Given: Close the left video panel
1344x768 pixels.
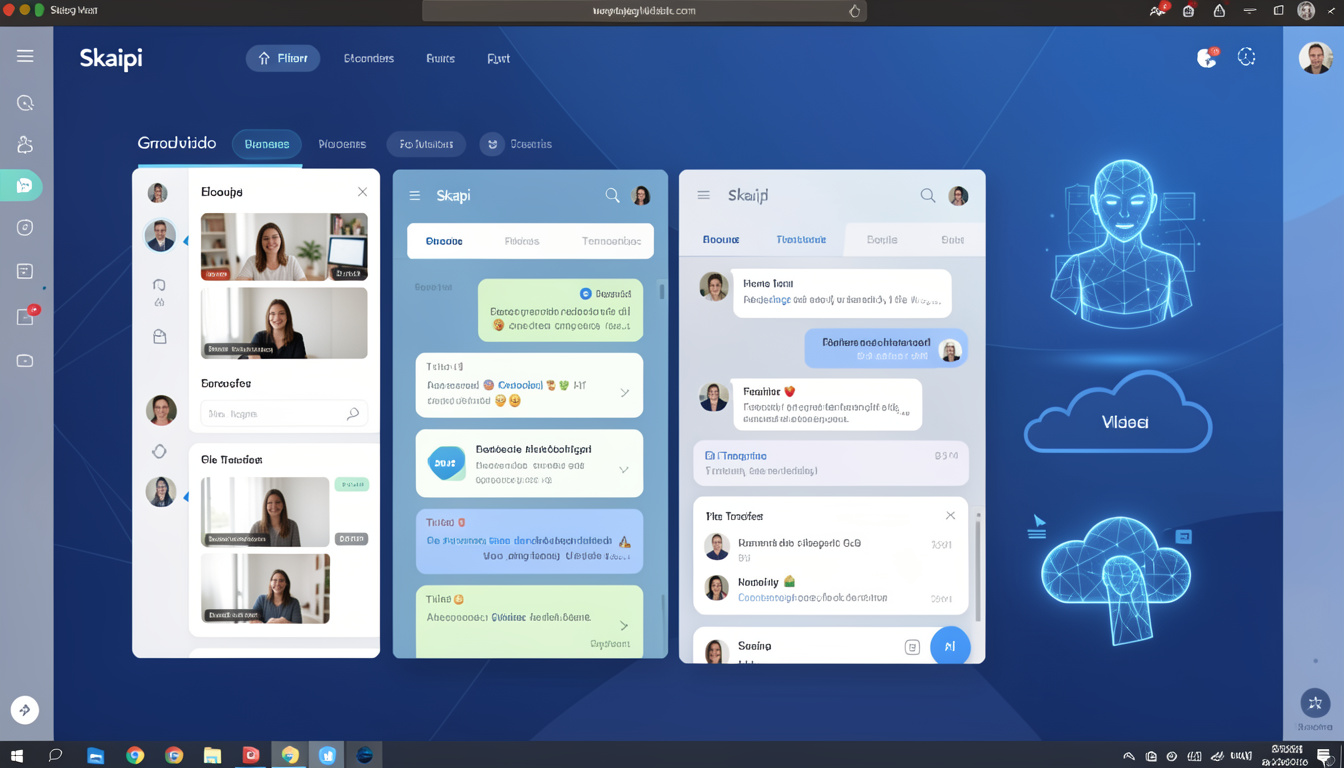Looking at the screenshot, I should pos(362,192).
